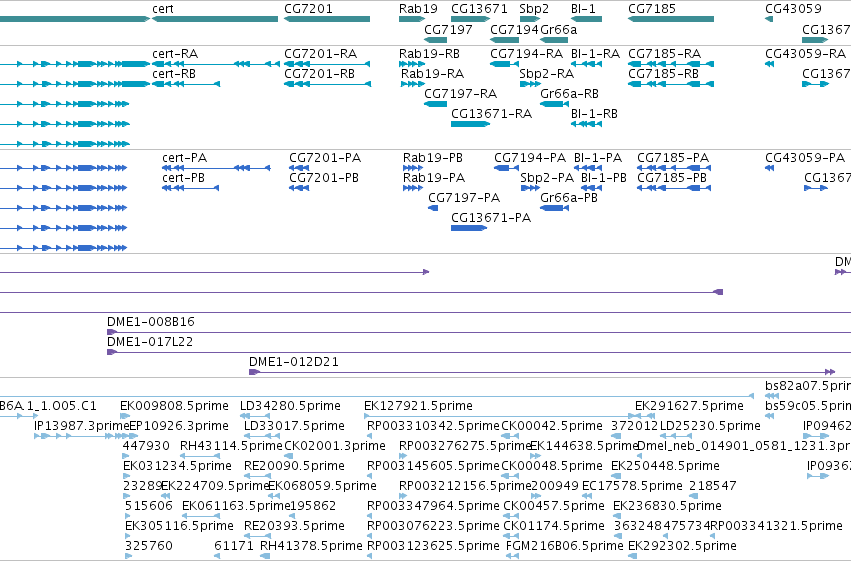Image resolution: width=851 pixels, height=561 pixels.
Task: Click the EC17578.5prime EST label
Action: (x=632, y=486)
